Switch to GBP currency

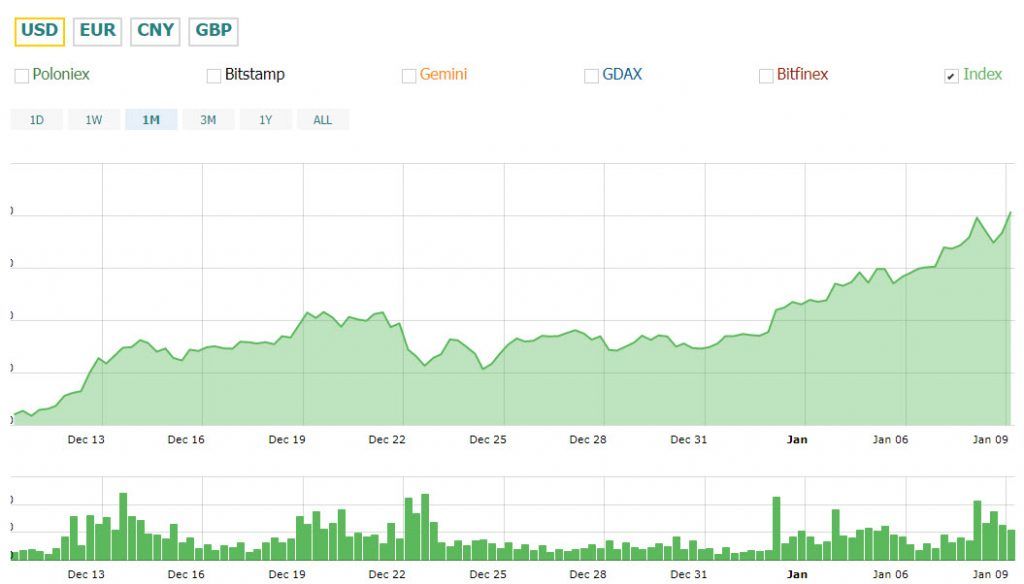[x=213, y=31]
